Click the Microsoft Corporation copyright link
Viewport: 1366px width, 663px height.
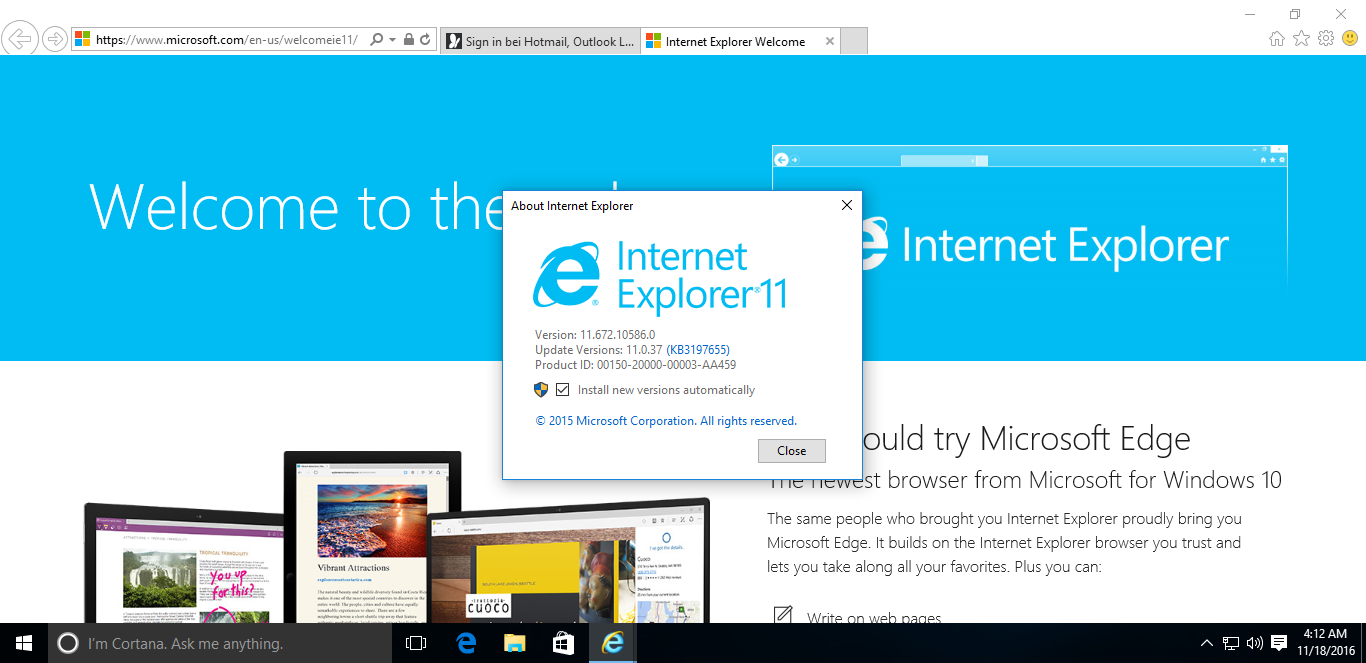tap(666, 421)
